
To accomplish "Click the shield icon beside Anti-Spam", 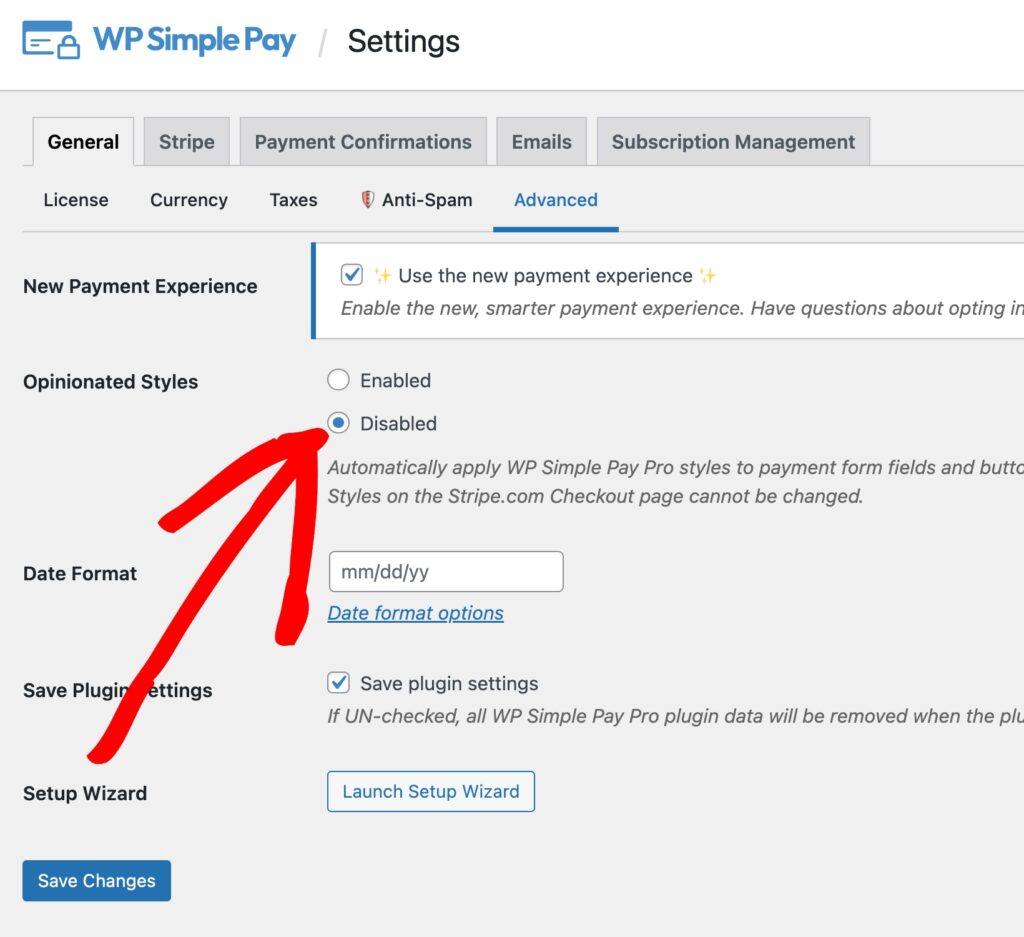I will pos(368,200).
